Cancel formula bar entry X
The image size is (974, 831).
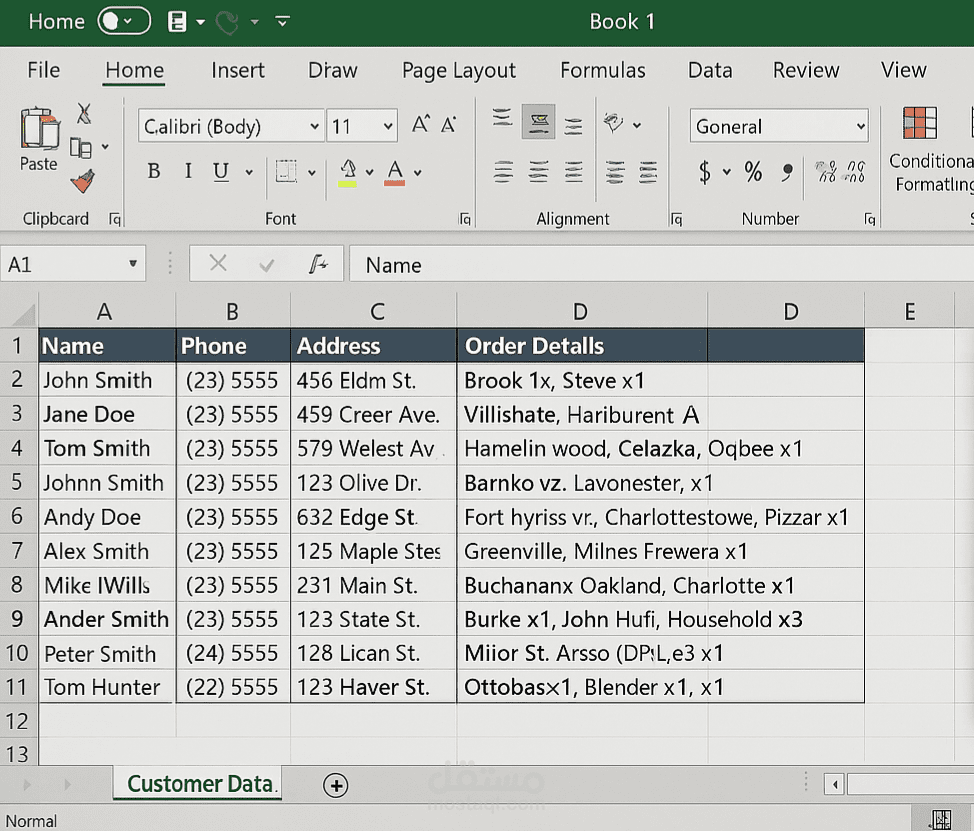[x=217, y=263]
